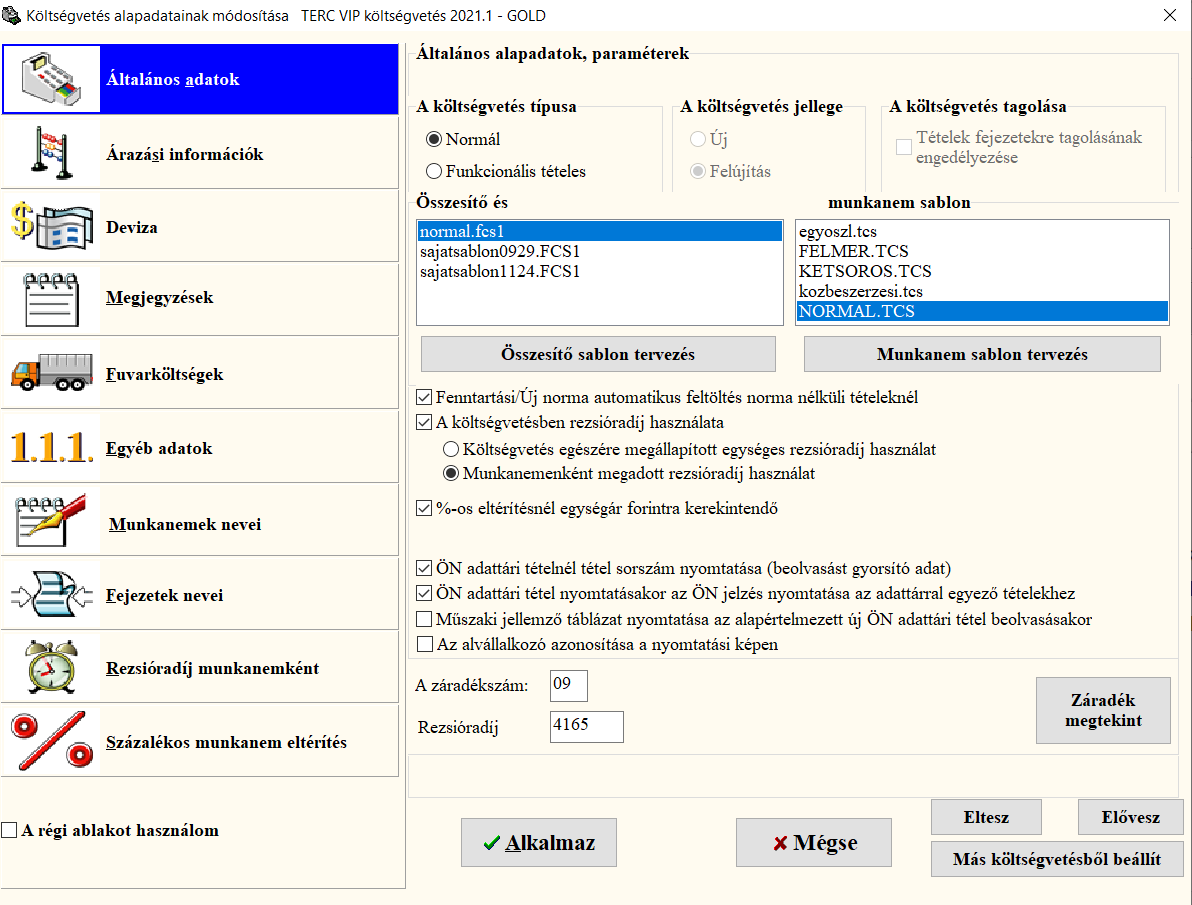1192x905 pixels.
Task: Click the Rezsióradíj value field
Action: pyautogui.click(x=587, y=726)
